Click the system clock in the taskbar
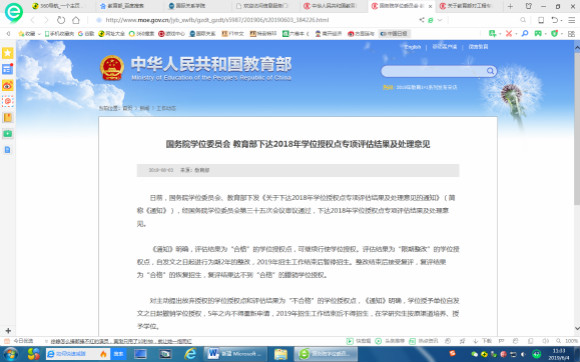 [559, 354]
